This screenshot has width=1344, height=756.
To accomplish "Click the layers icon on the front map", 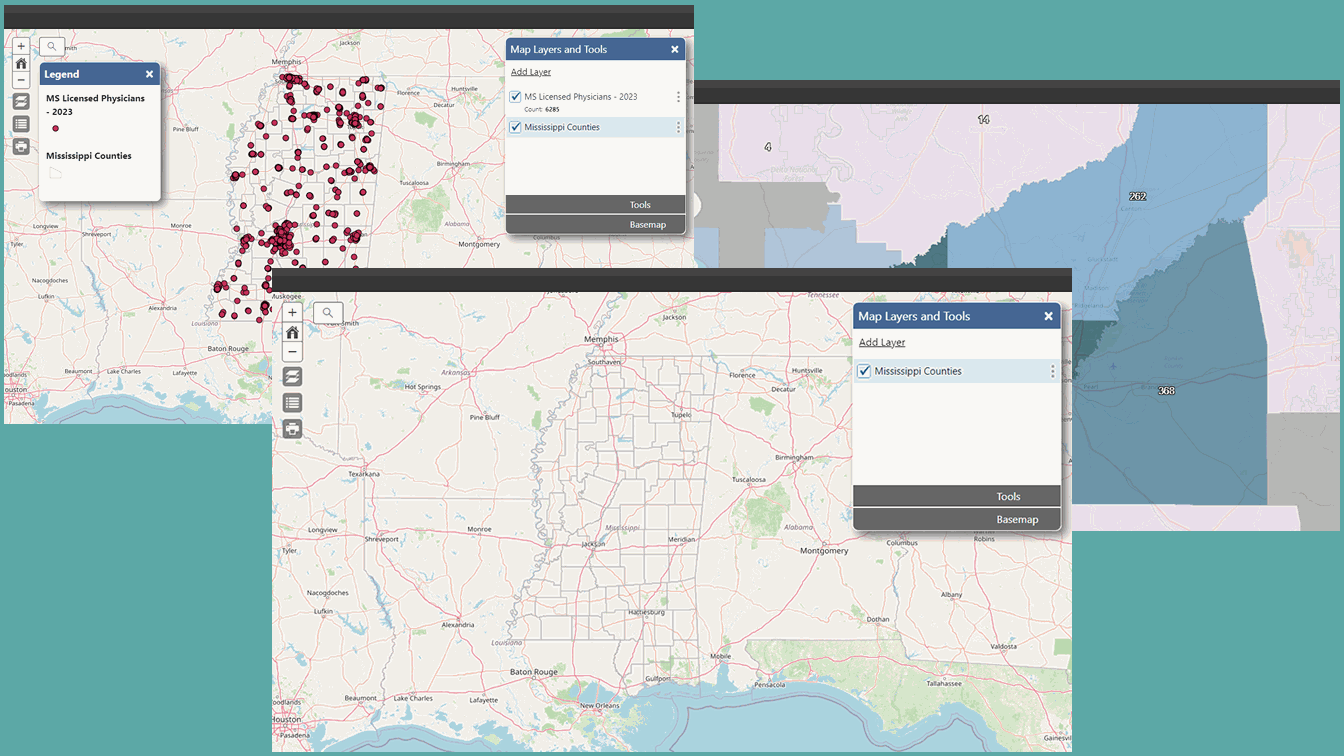I will (292, 377).
